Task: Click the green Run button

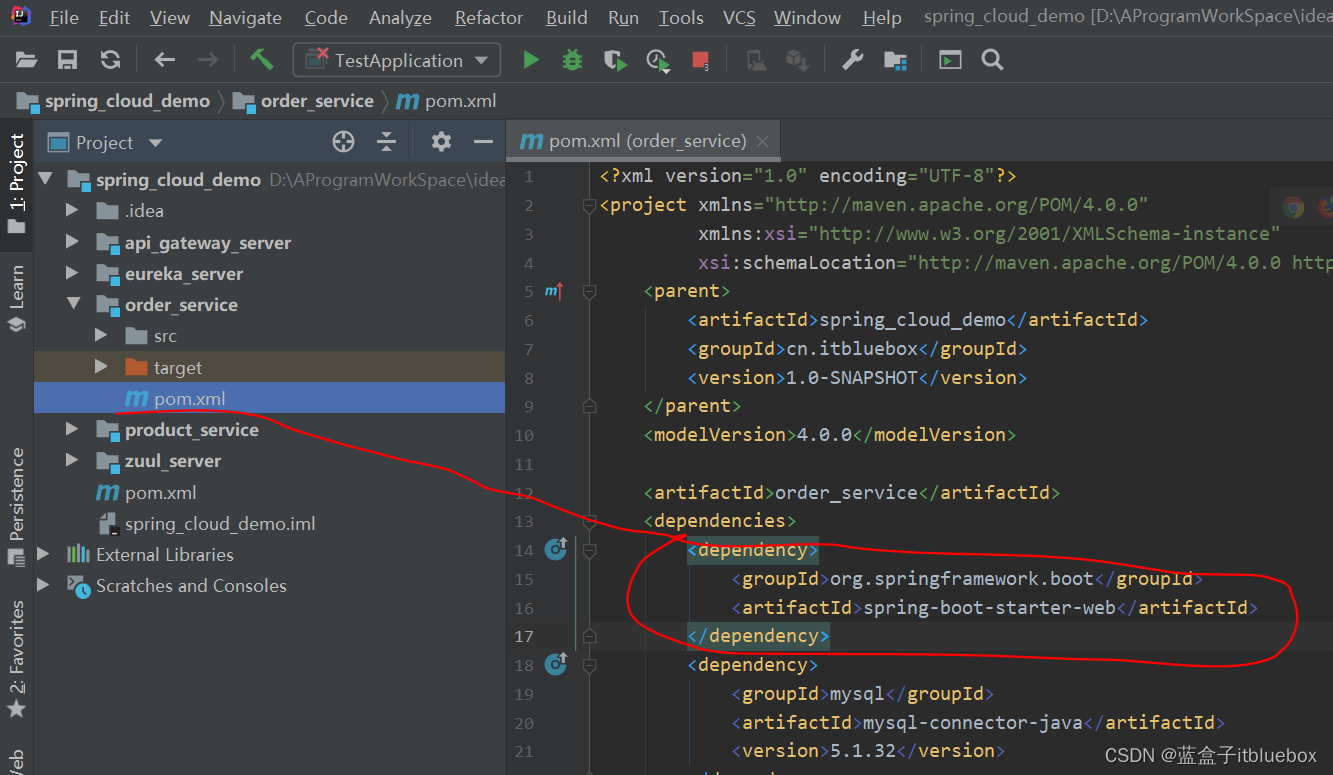Action: tap(530, 60)
